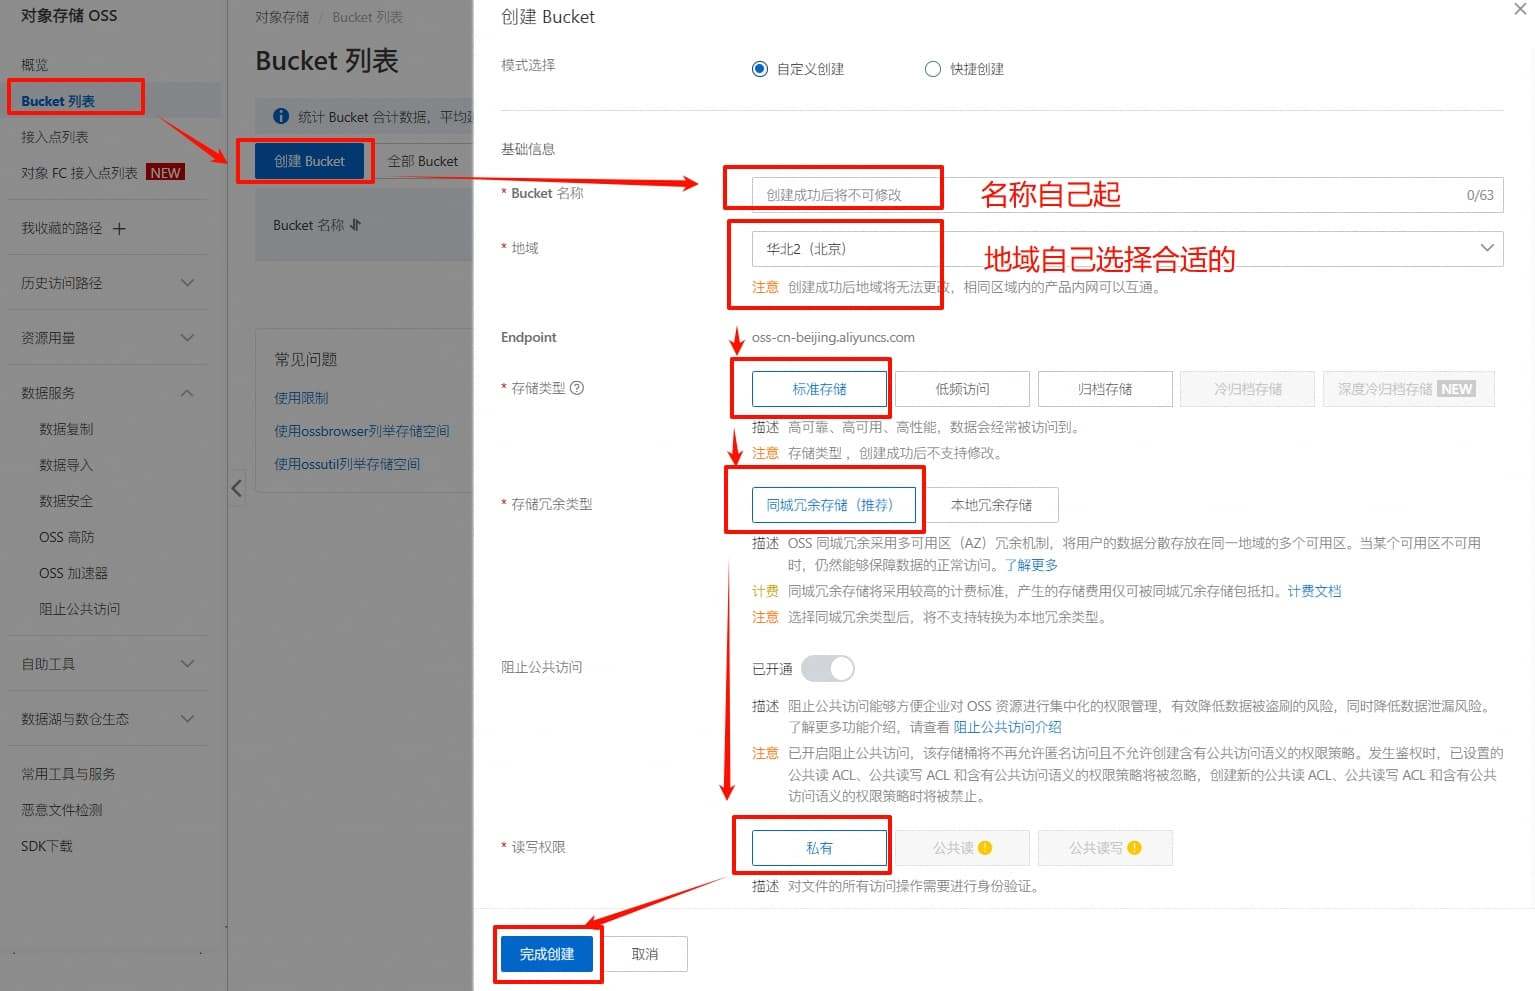Open the 计费文档 link
Screen dimensions: 1535x991
pyautogui.click(x=1314, y=591)
